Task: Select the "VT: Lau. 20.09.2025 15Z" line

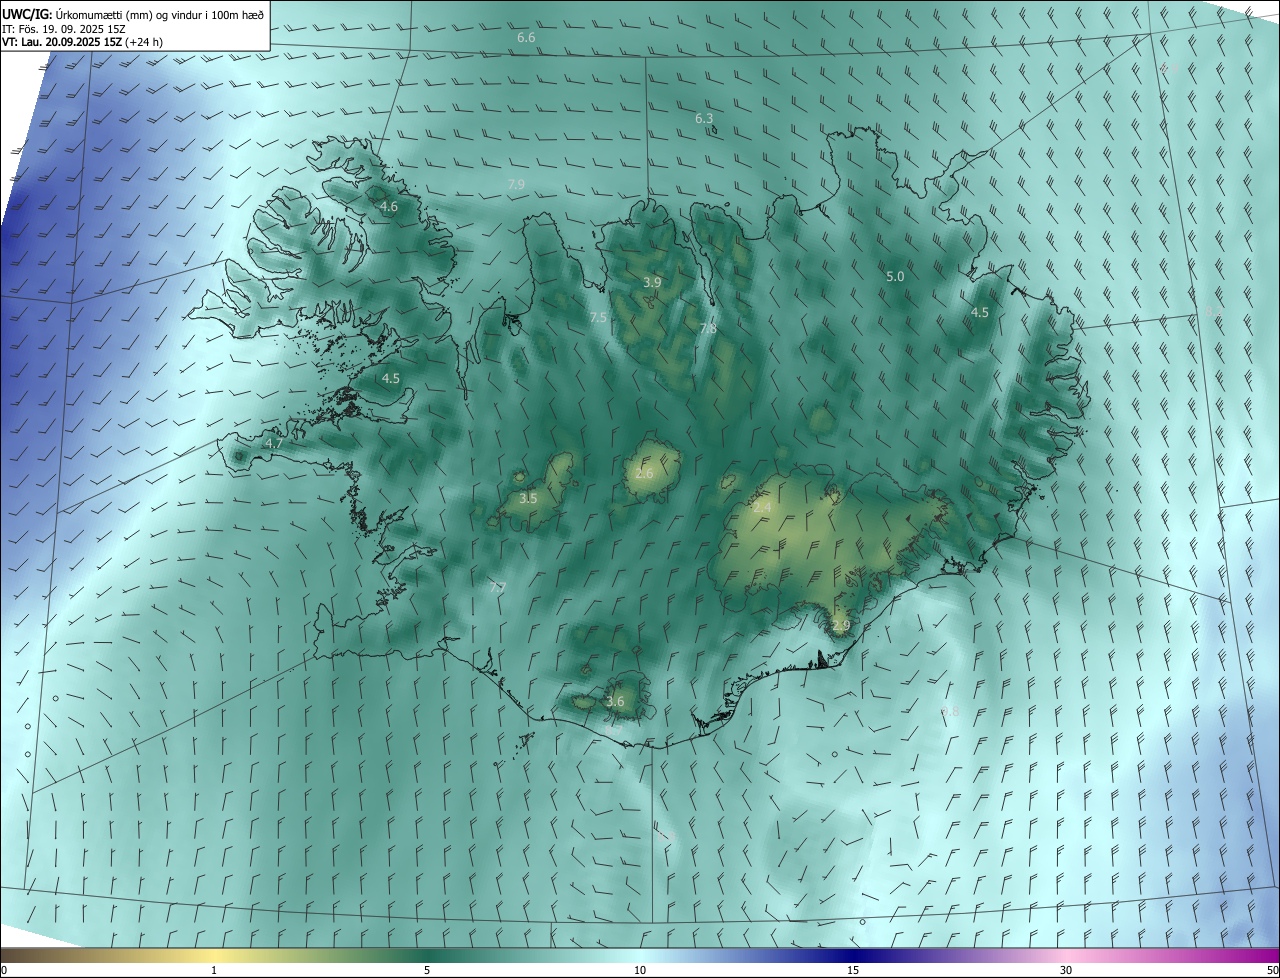Action: pos(63,42)
